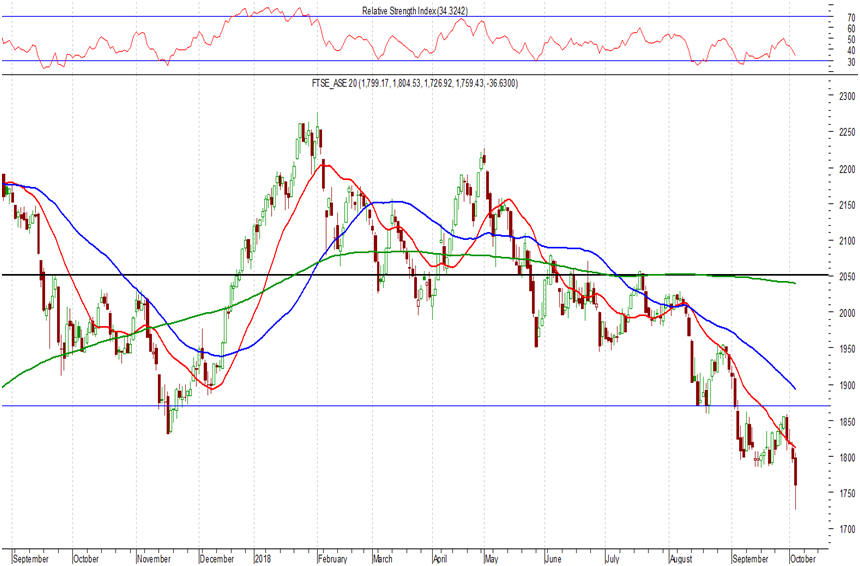The image size is (860, 566).
Task: Click the green long-term moving average line end
Action: point(794,283)
